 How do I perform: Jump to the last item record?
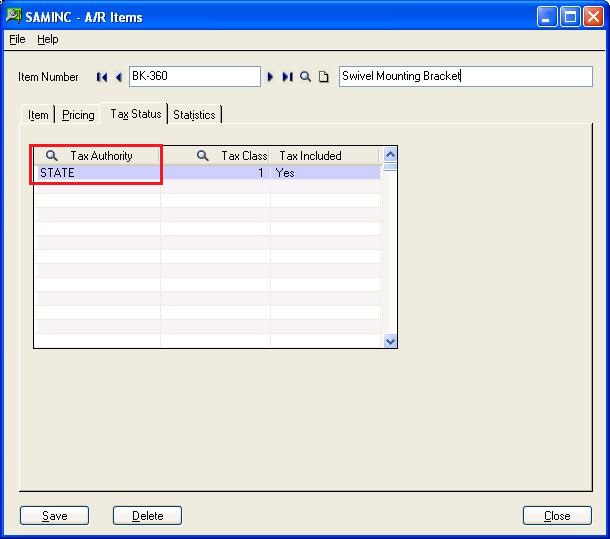tap(287, 77)
